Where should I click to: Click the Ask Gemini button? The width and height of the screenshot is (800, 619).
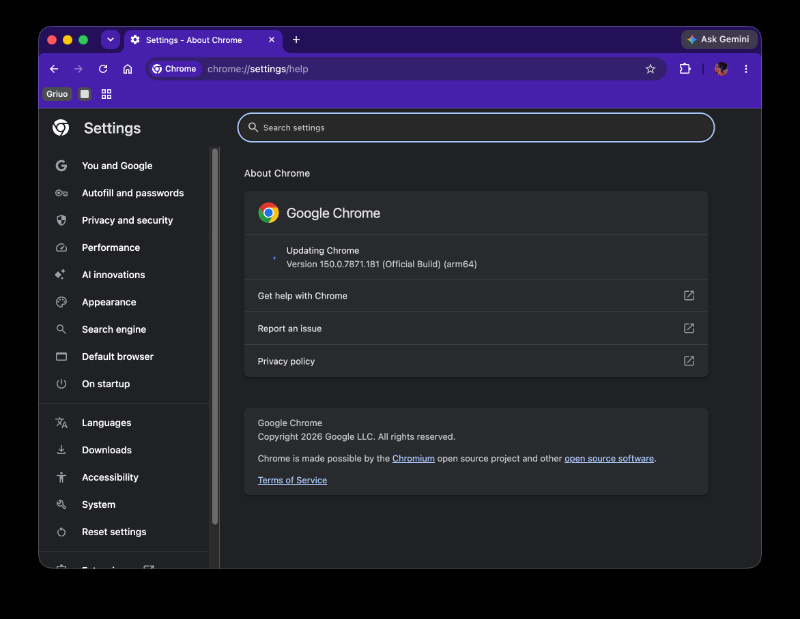718,39
